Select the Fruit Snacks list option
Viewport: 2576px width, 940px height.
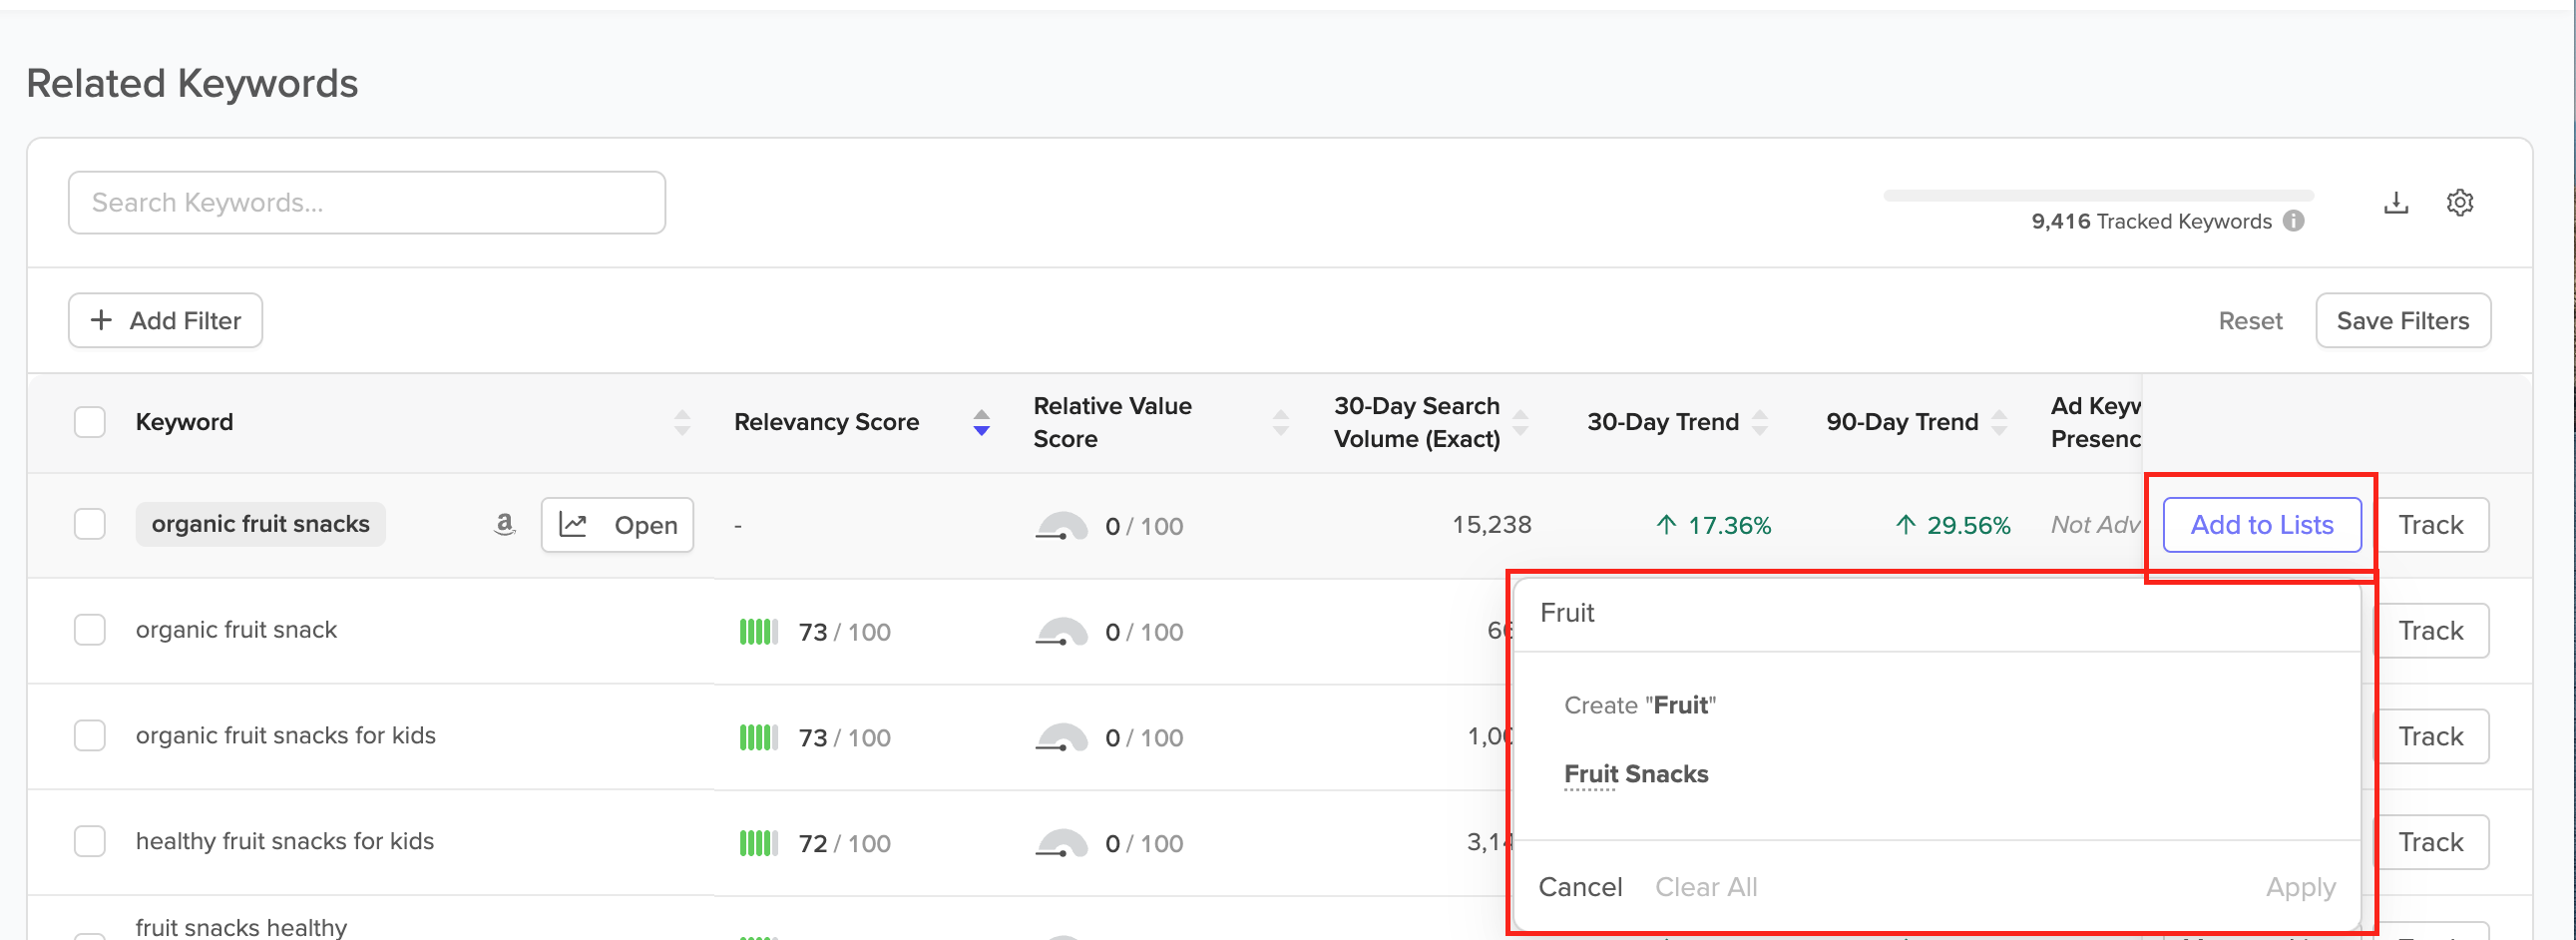click(1636, 774)
